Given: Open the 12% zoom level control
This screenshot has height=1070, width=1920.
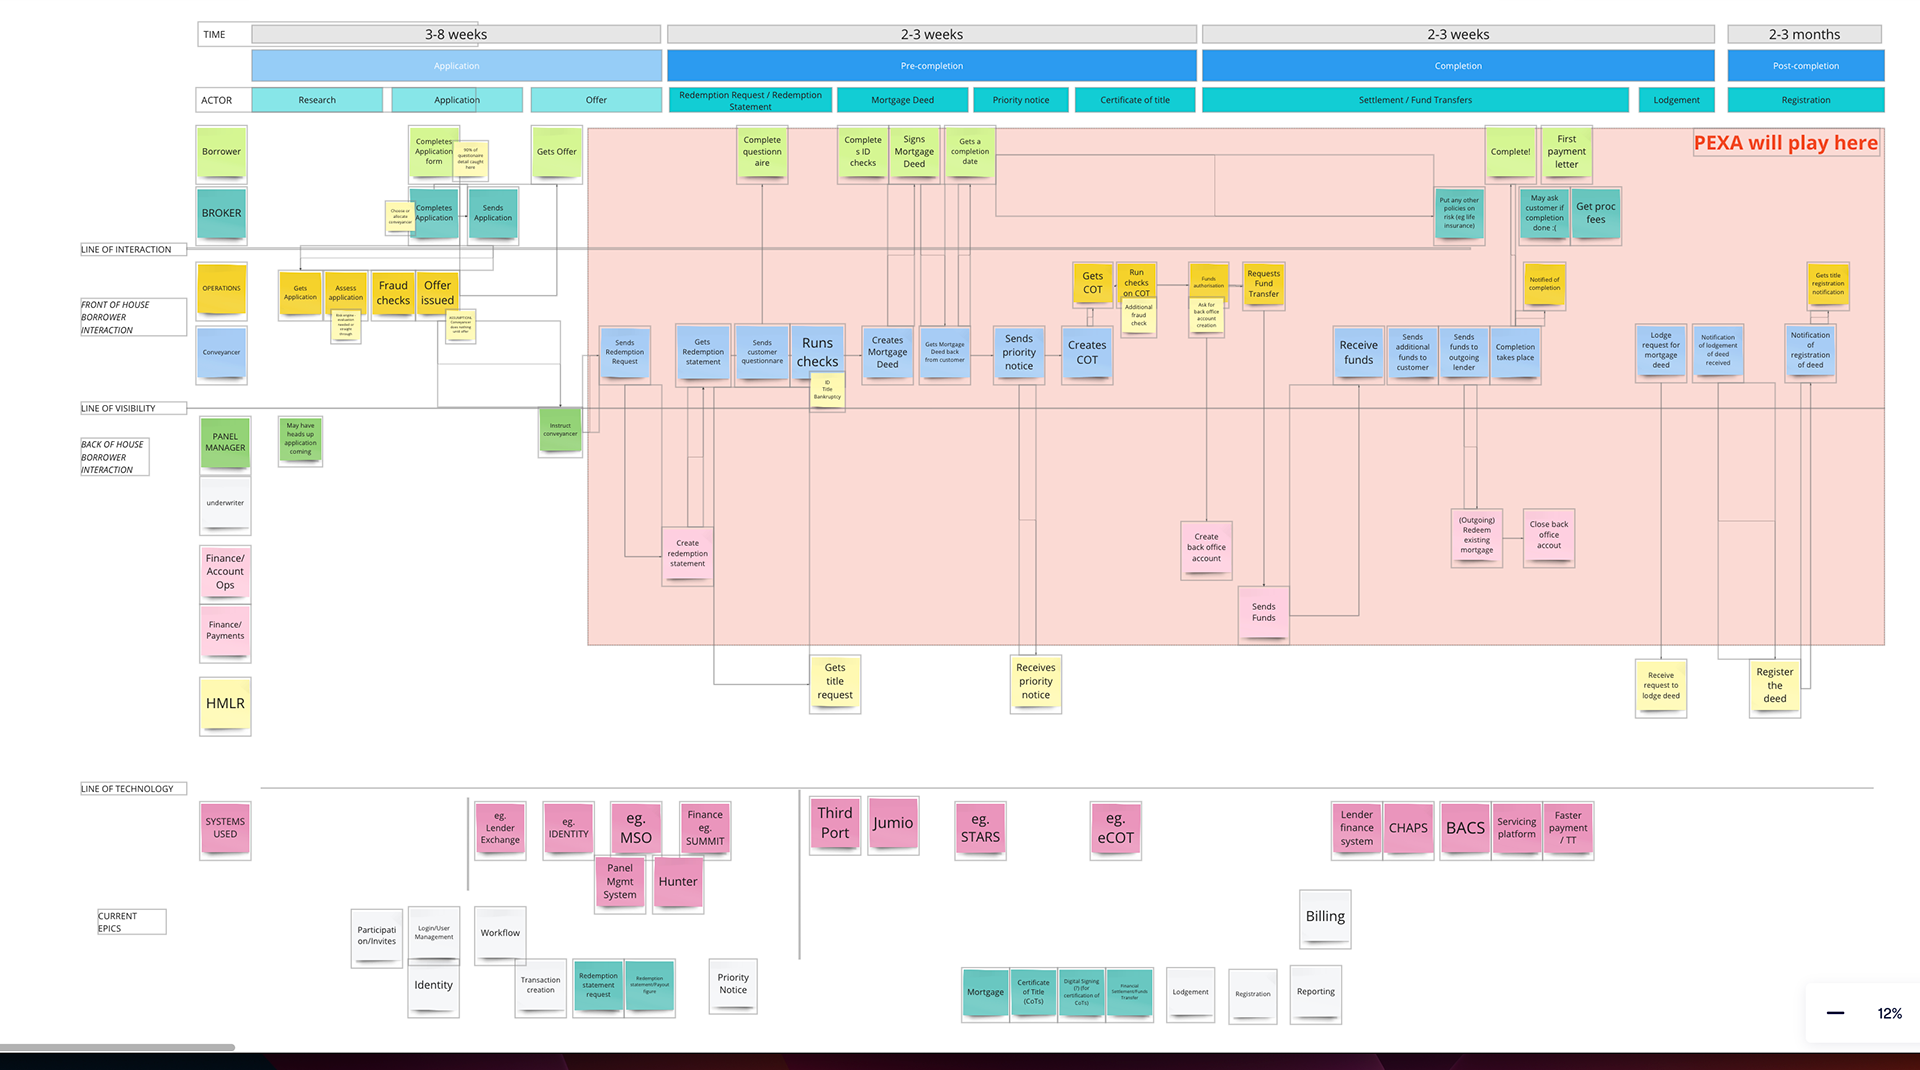Looking at the screenshot, I should pos(1889,1013).
